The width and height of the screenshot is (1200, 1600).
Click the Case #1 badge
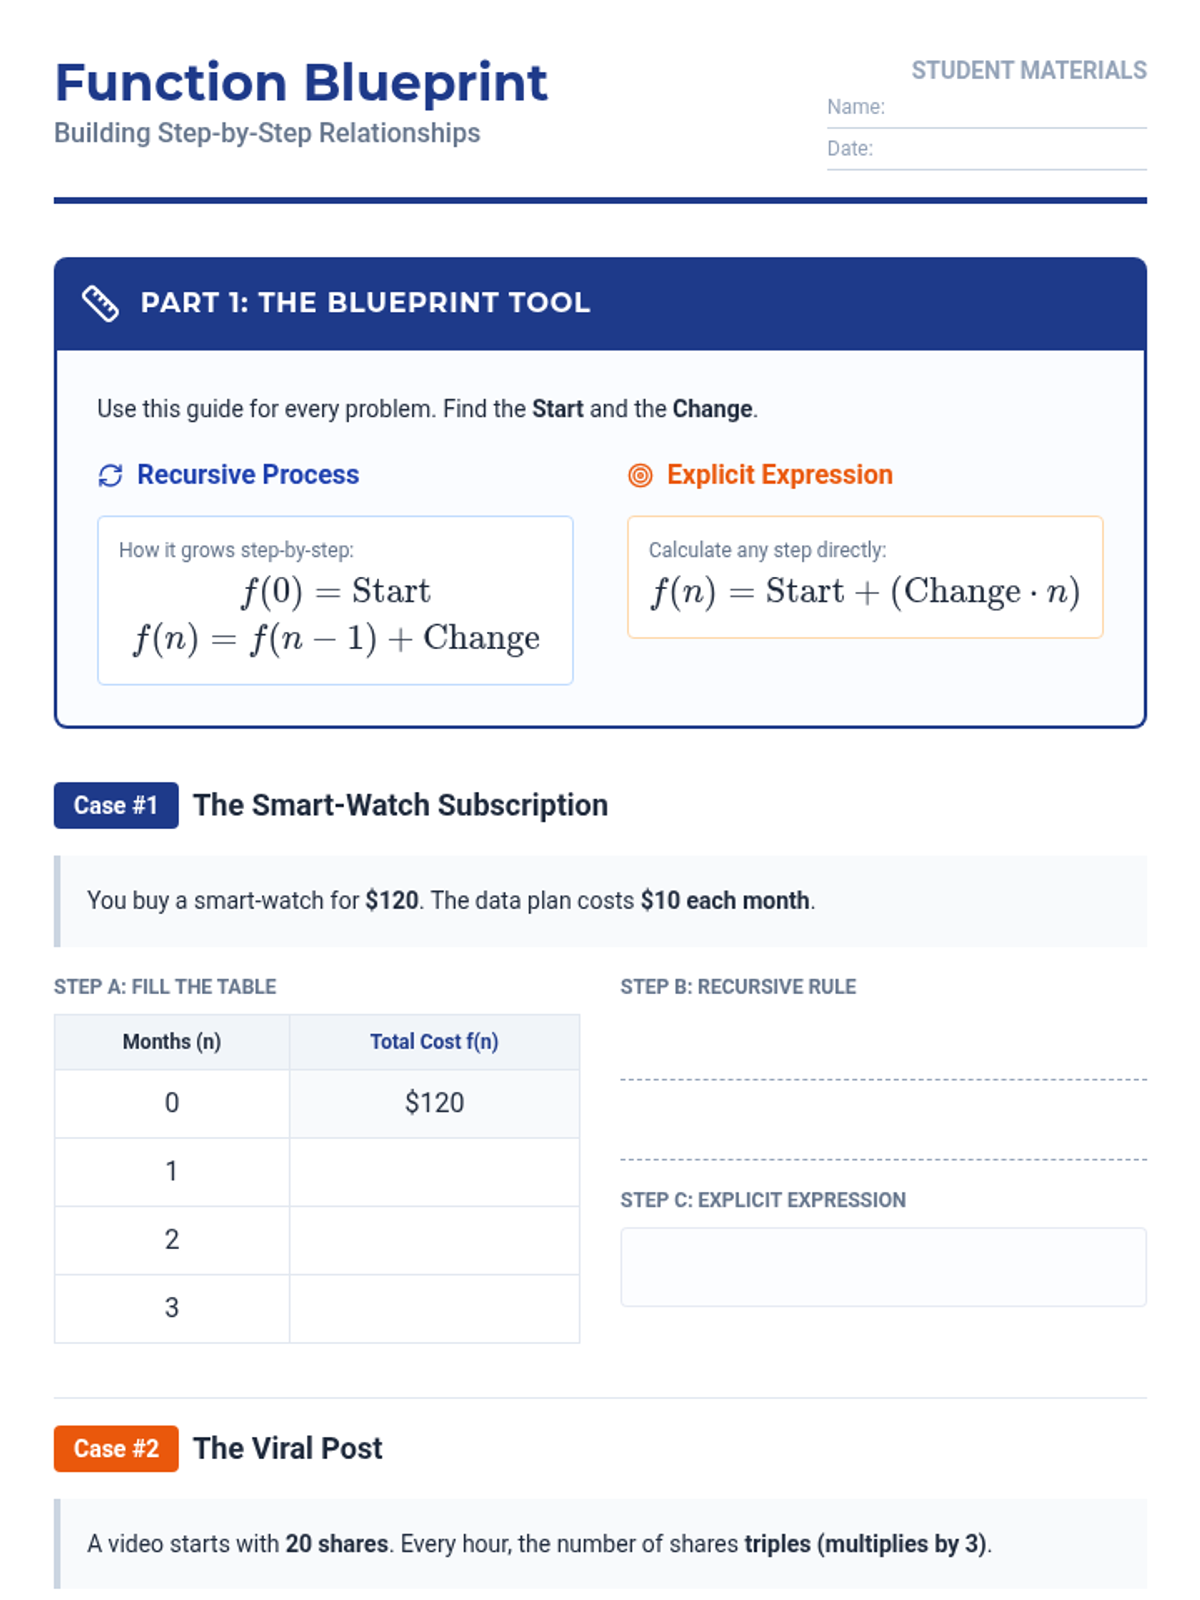pos(116,806)
